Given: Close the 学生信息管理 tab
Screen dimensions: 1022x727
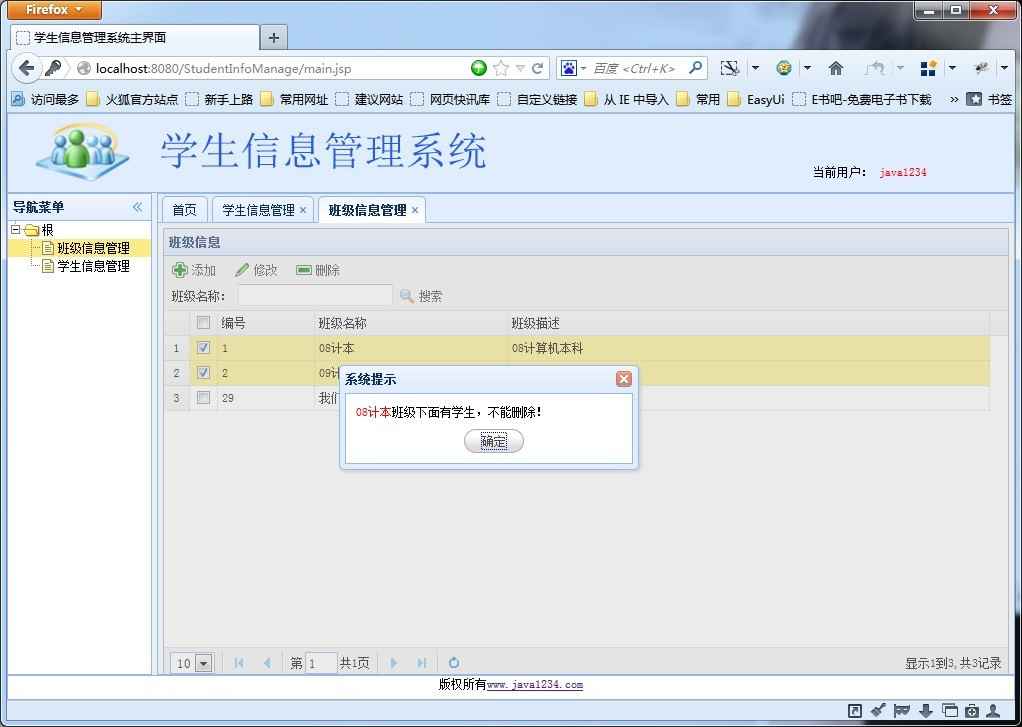Looking at the screenshot, I should pyautogui.click(x=303, y=210).
